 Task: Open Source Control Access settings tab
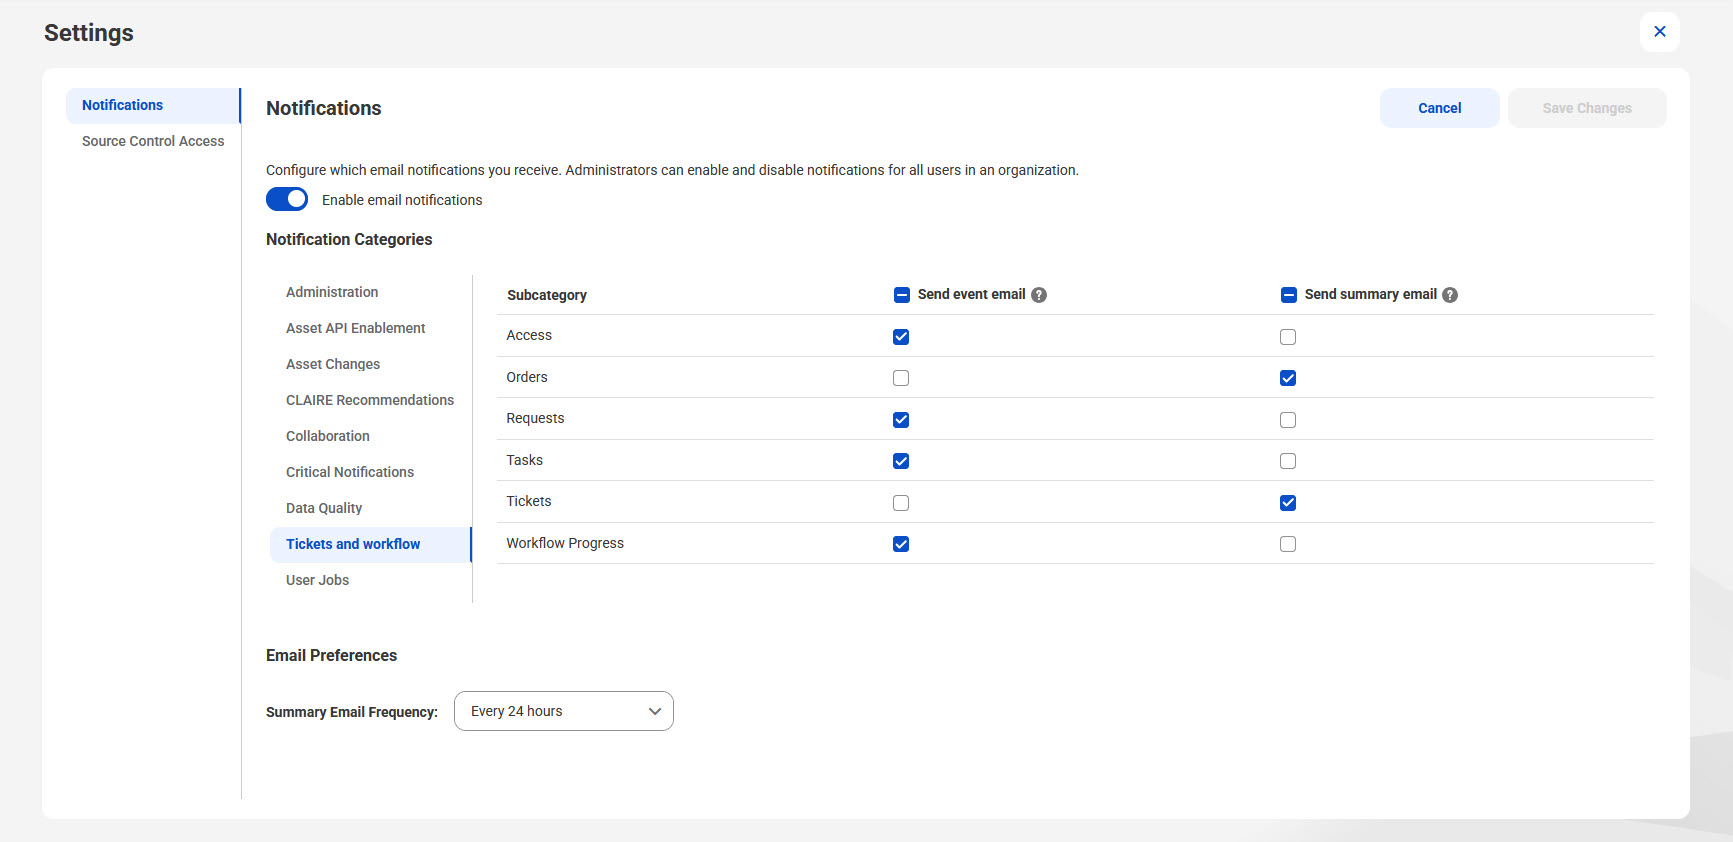(153, 141)
